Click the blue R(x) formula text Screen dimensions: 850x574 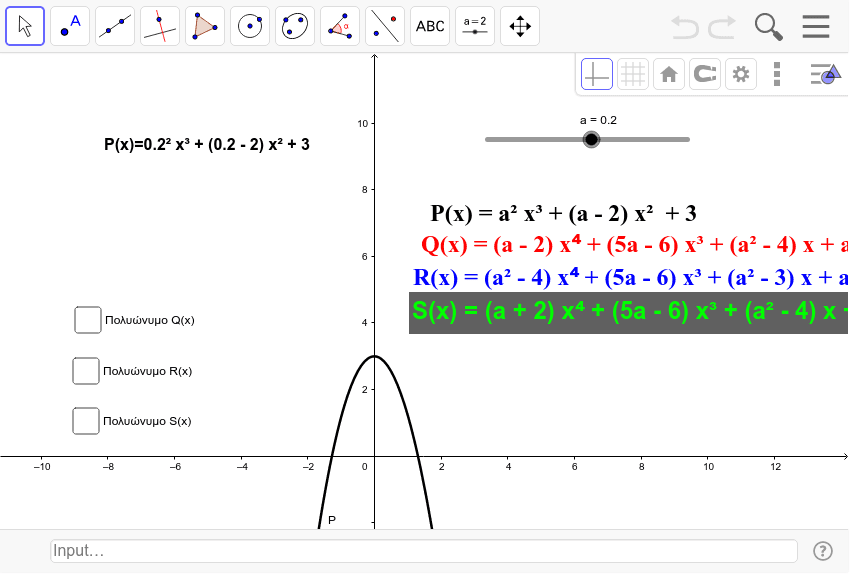pyautogui.click(x=630, y=278)
